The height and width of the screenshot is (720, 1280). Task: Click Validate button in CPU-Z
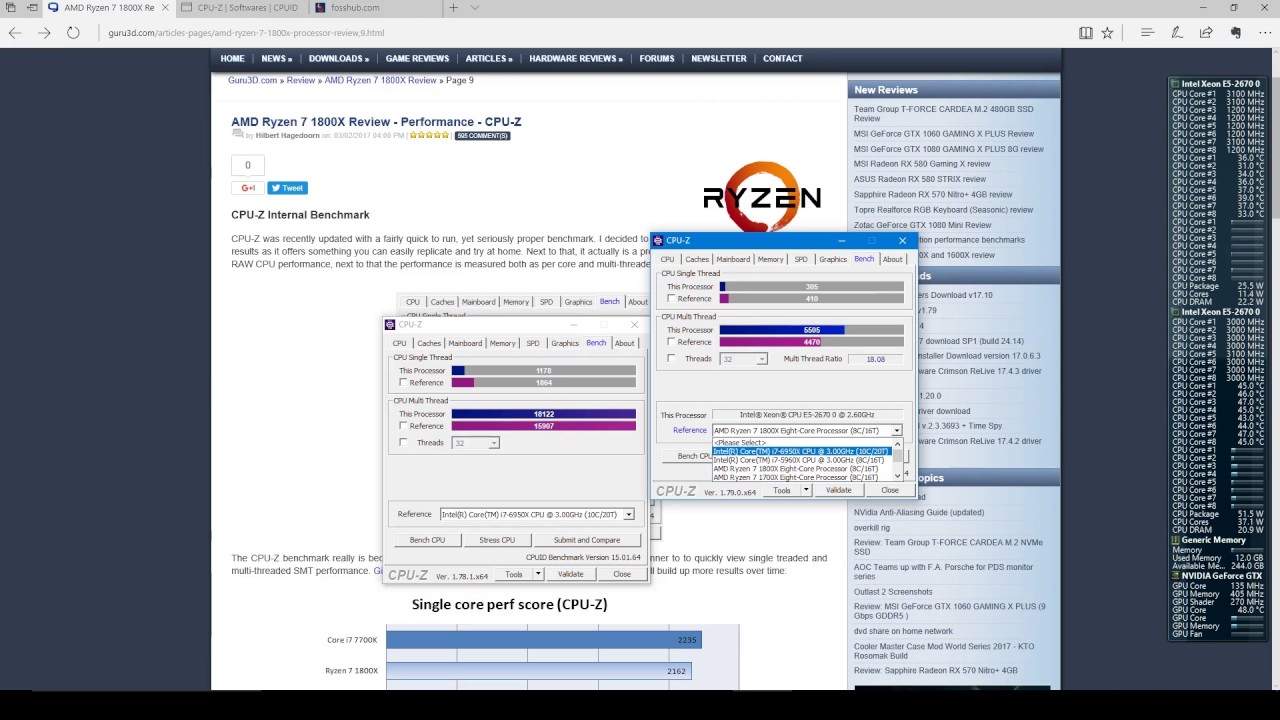click(838, 490)
